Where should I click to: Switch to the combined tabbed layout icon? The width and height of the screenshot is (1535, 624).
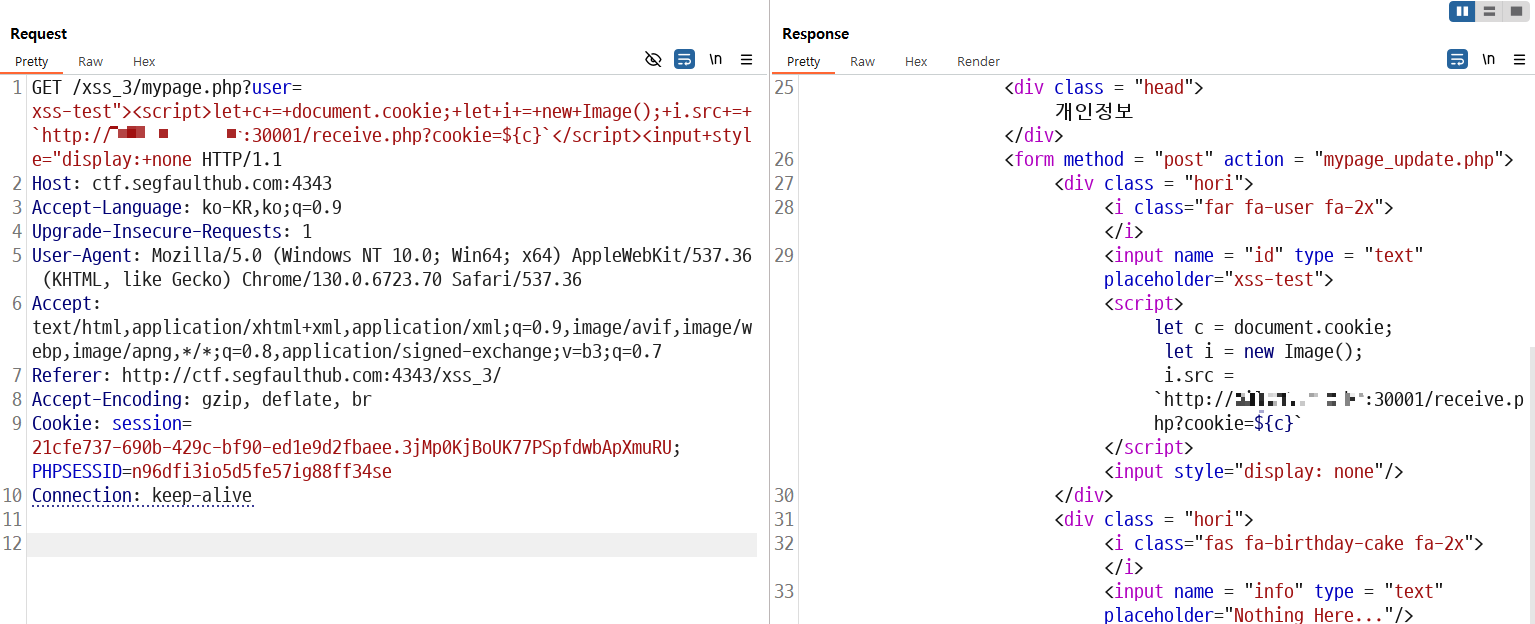1516,12
